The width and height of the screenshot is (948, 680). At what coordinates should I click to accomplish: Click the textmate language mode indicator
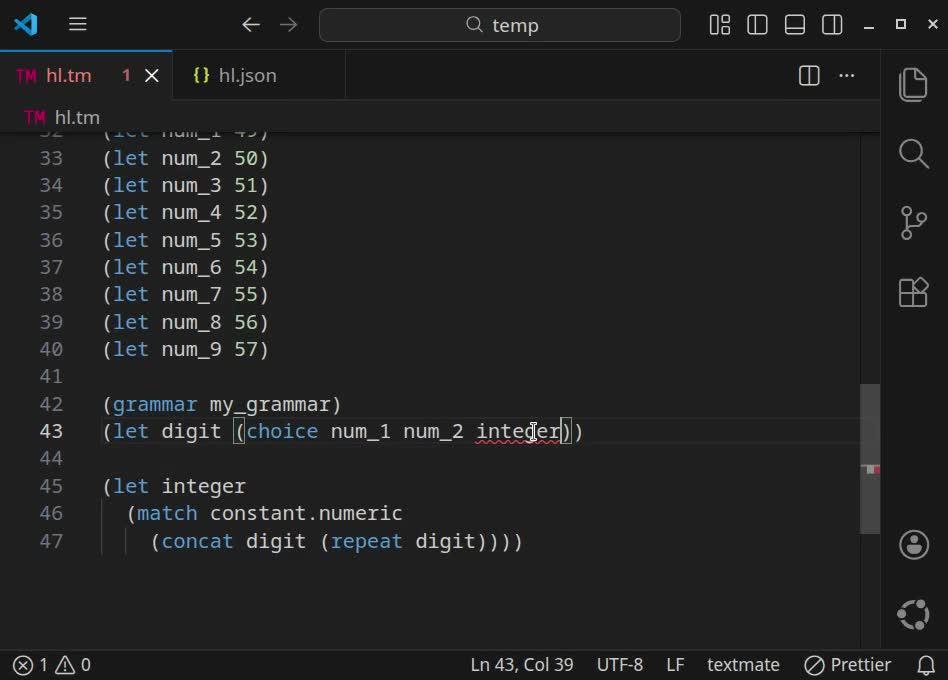click(x=743, y=664)
